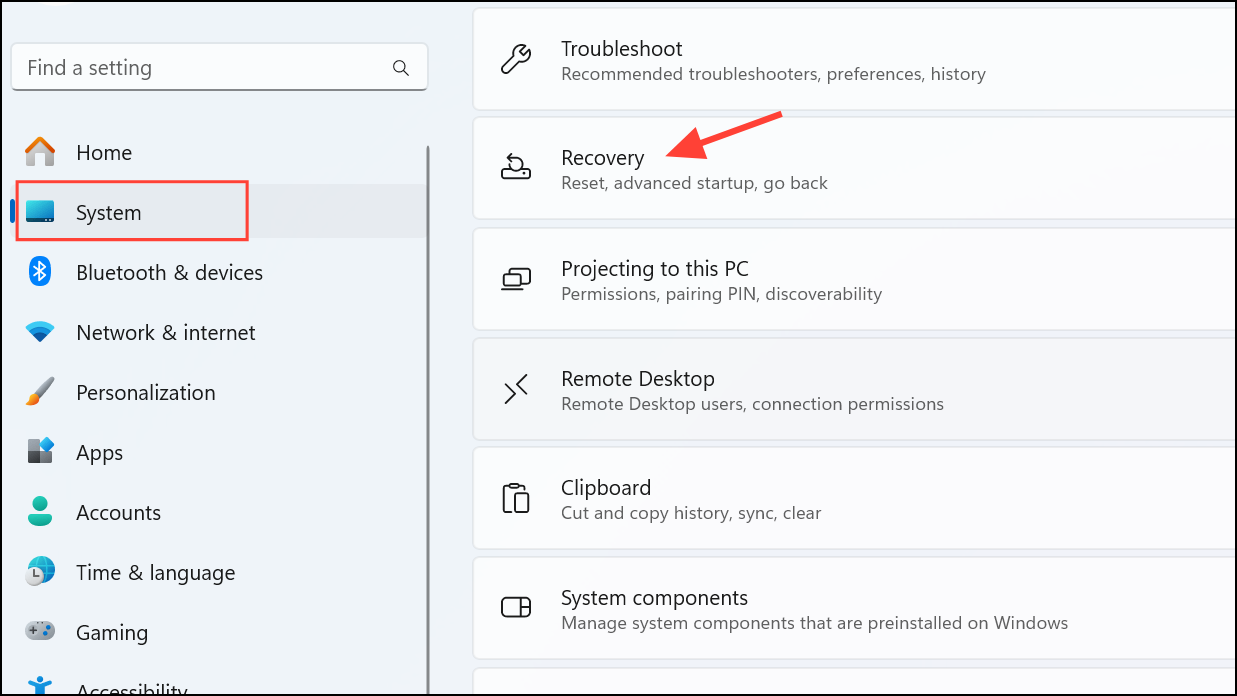Click the Remote Desktop icon

click(514, 389)
